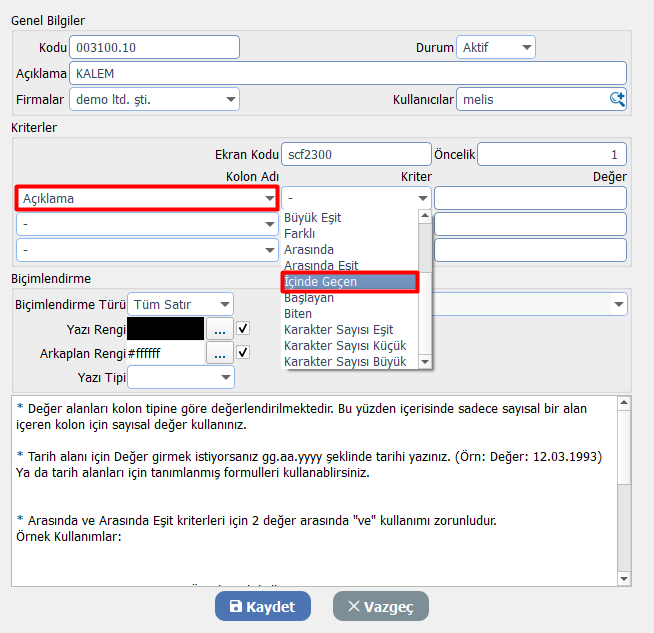Select İçinde Geçen from criteria list
This screenshot has width=654, height=633.
[x=350, y=282]
